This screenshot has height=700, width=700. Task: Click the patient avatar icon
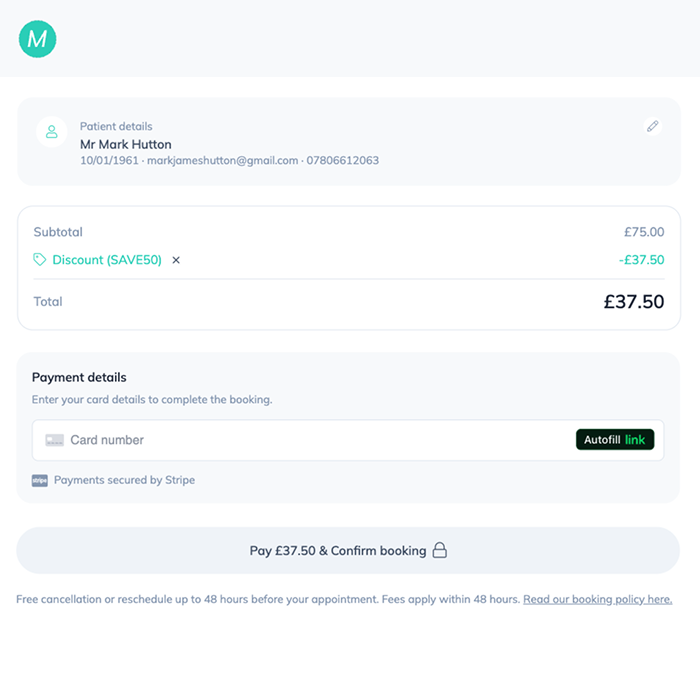point(52,132)
